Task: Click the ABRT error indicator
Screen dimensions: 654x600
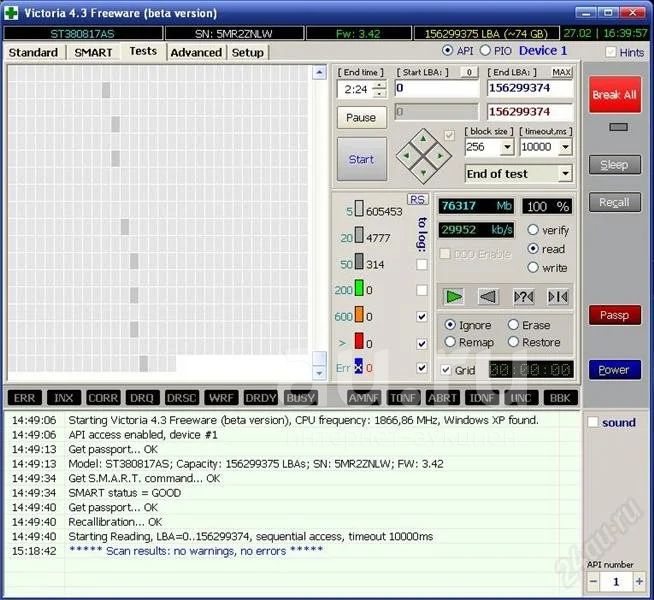Action: pos(443,398)
